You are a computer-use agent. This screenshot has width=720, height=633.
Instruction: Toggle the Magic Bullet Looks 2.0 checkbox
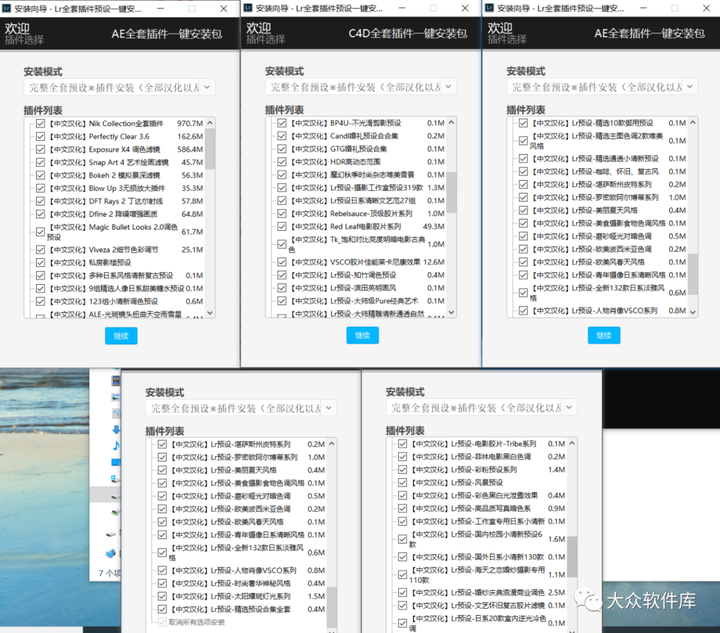pyautogui.click(x=40, y=231)
